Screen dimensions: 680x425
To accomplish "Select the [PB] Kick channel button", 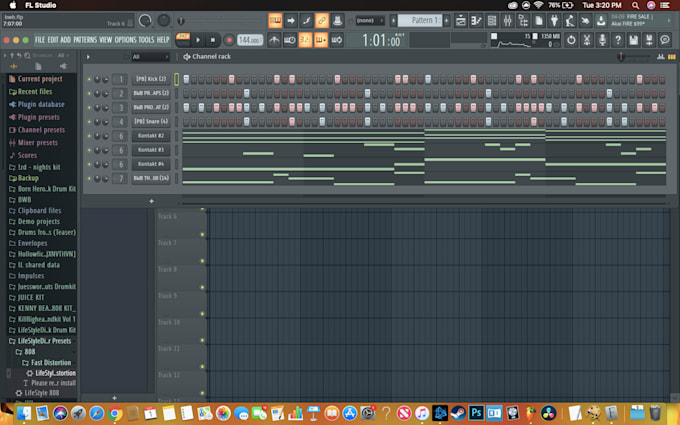I will point(150,79).
